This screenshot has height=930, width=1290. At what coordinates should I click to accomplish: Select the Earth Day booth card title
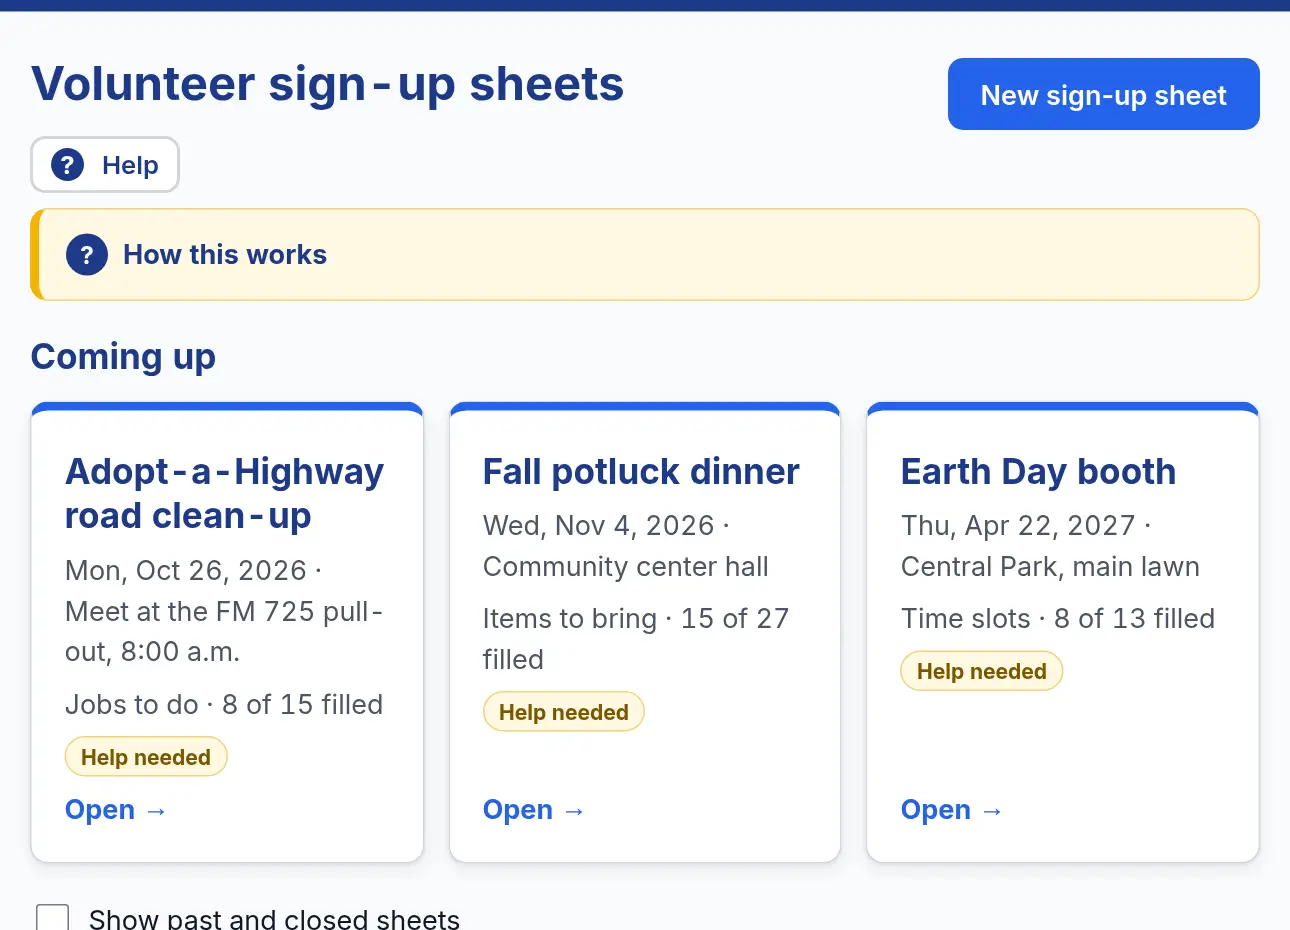(1038, 471)
